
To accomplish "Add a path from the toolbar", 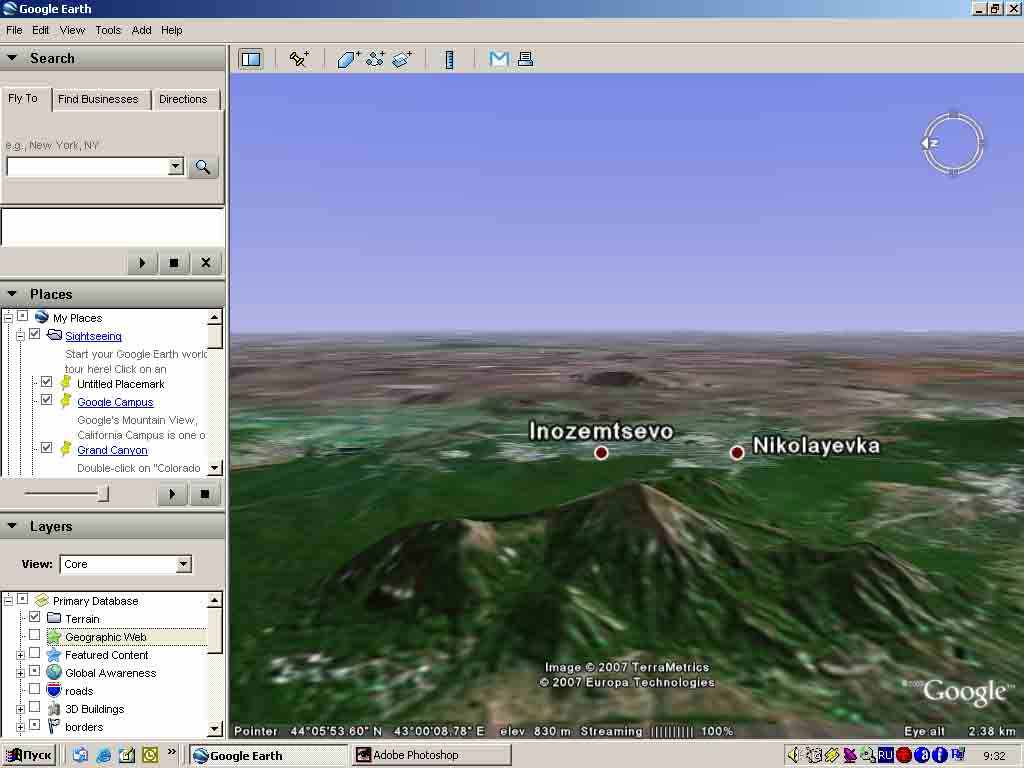I will point(375,59).
